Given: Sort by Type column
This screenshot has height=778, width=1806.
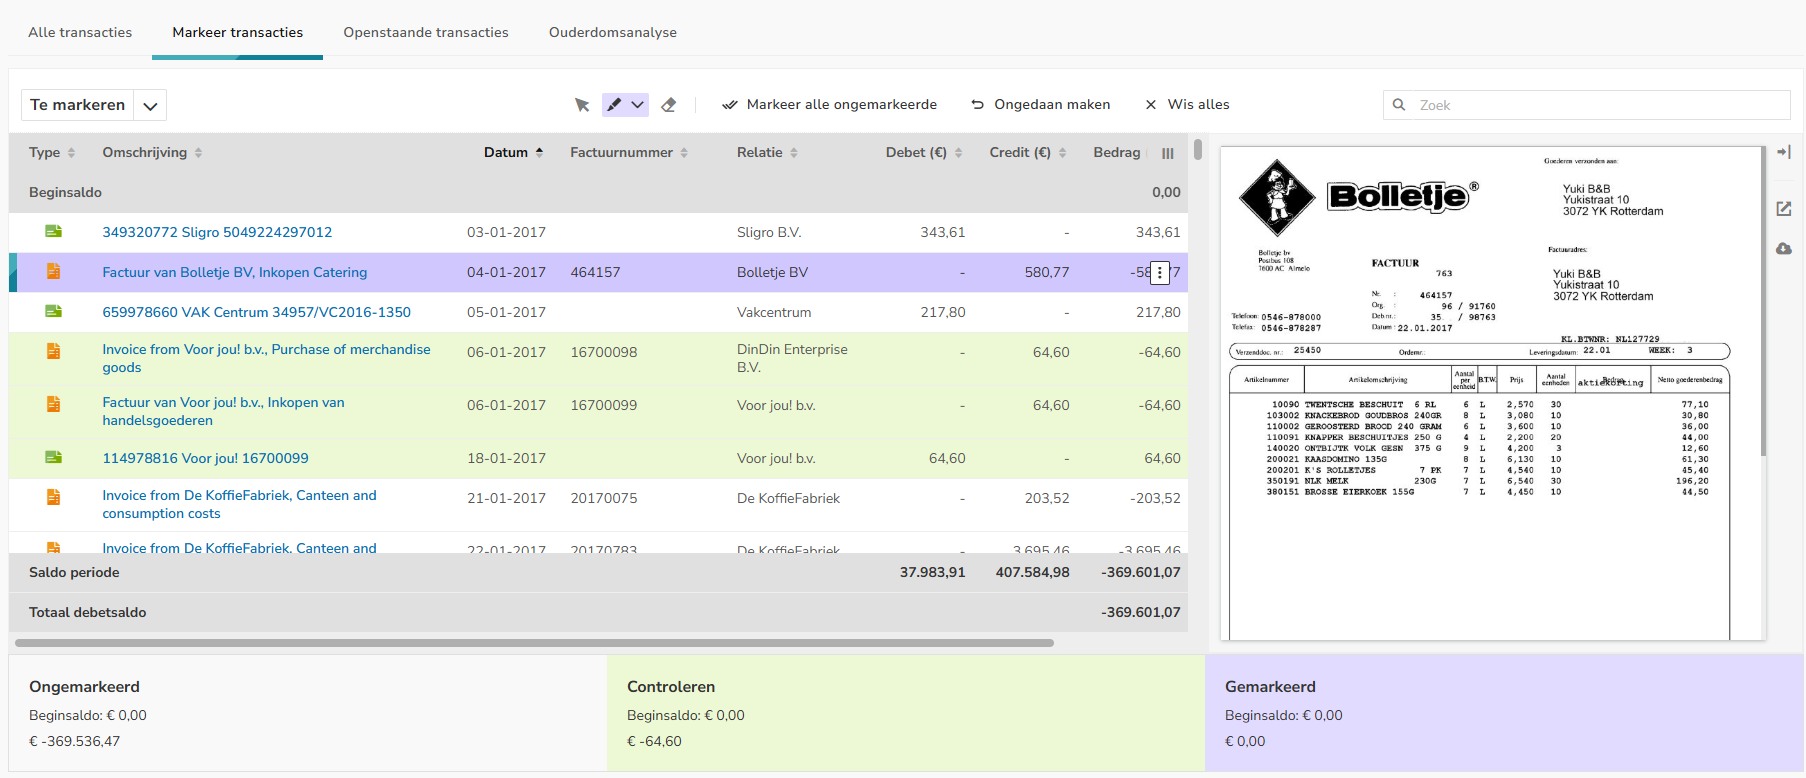Looking at the screenshot, I should pos(52,153).
